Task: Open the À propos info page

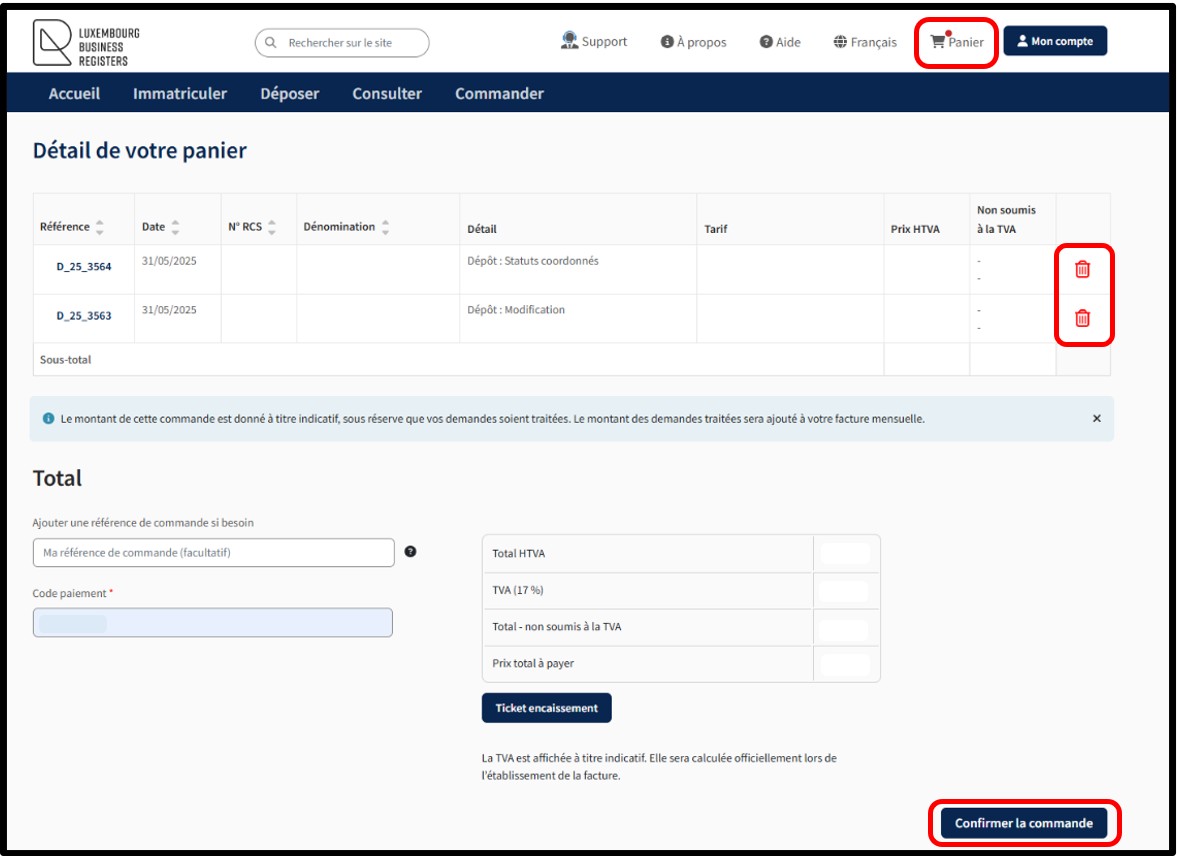Action: pyautogui.click(x=693, y=42)
